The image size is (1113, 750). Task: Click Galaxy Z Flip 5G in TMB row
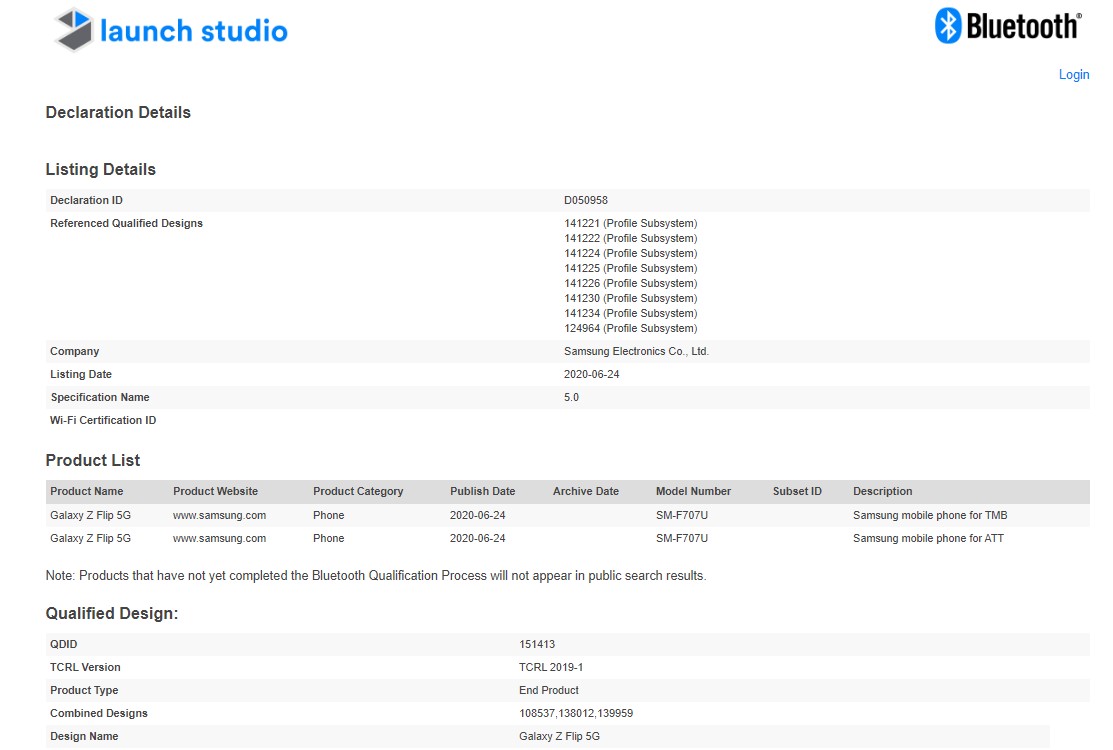(x=90, y=515)
